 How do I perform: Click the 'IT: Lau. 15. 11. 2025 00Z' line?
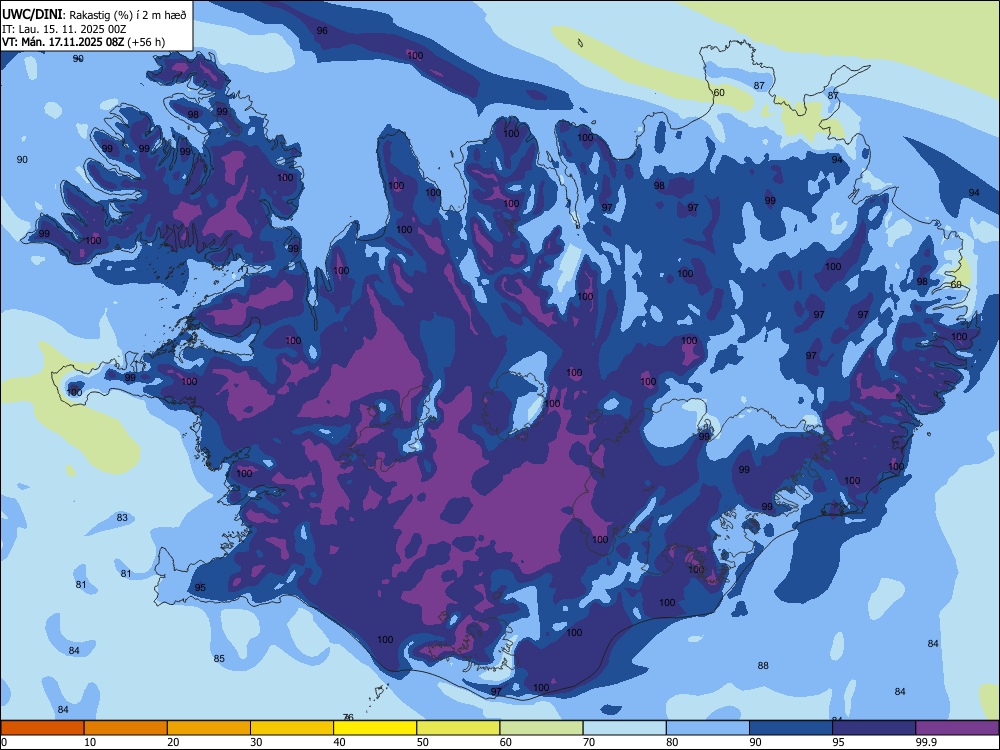pyautogui.click(x=64, y=29)
